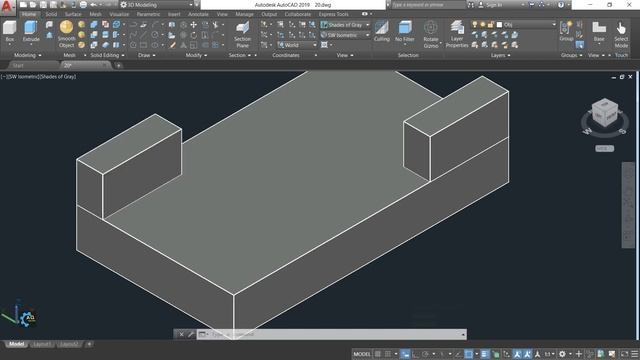Viewport: 640px width, 360px height.
Task: Open the AutoCAD application menu logo
Action: point(7,7)
